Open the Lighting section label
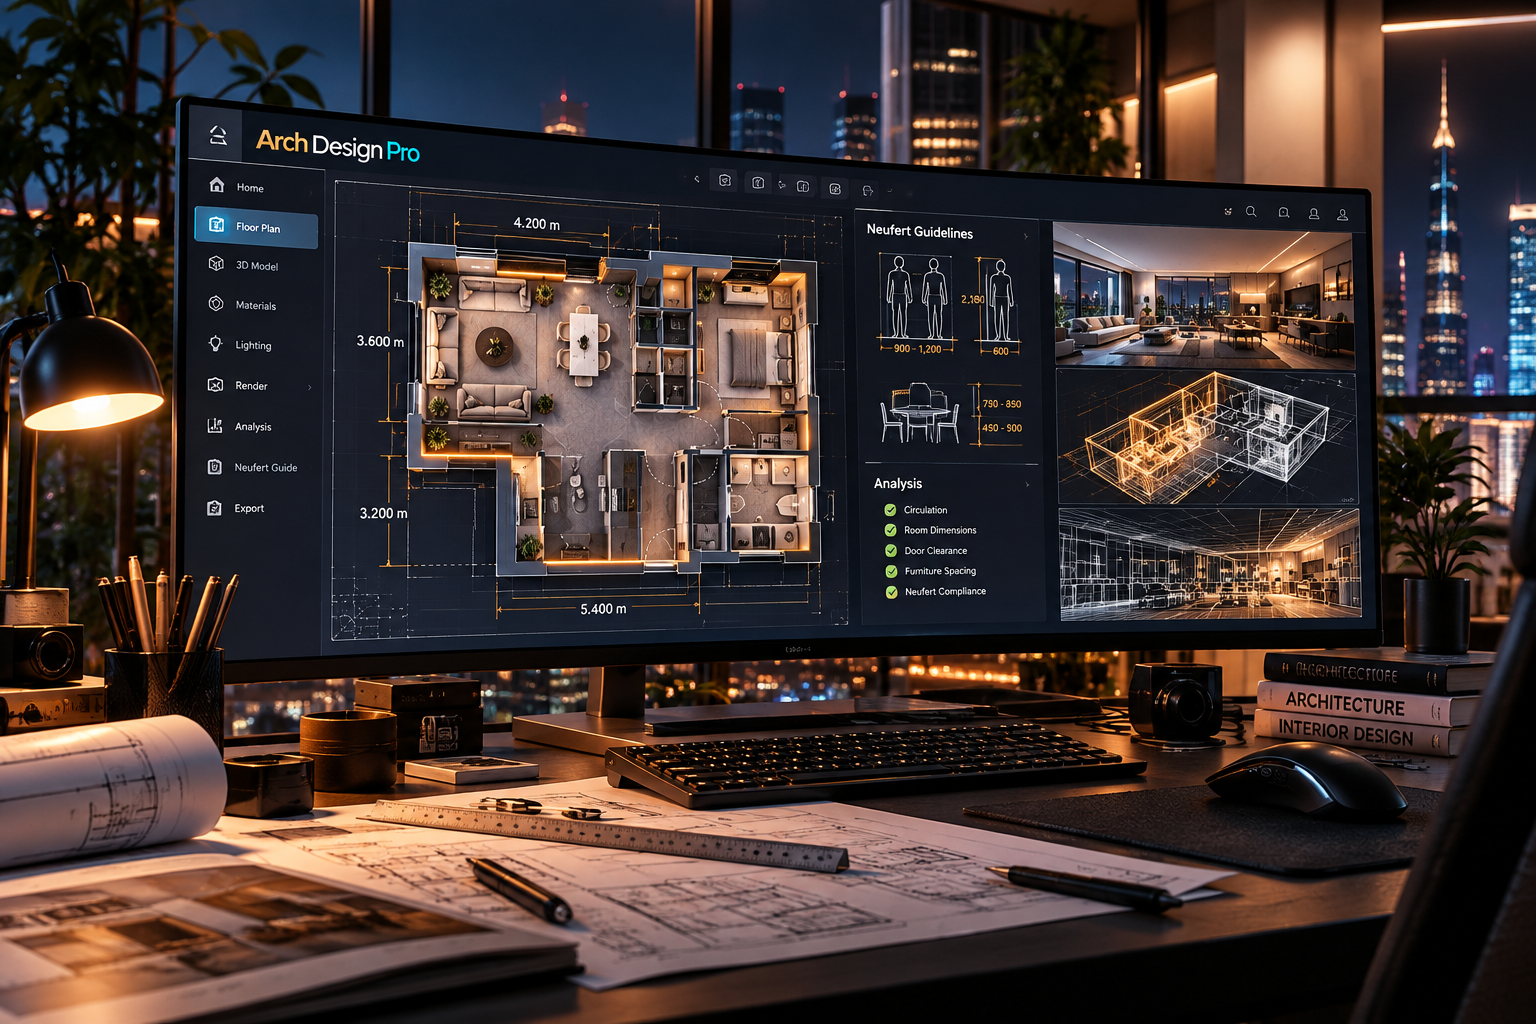The image size is (1536, 1024). [253, 346]
